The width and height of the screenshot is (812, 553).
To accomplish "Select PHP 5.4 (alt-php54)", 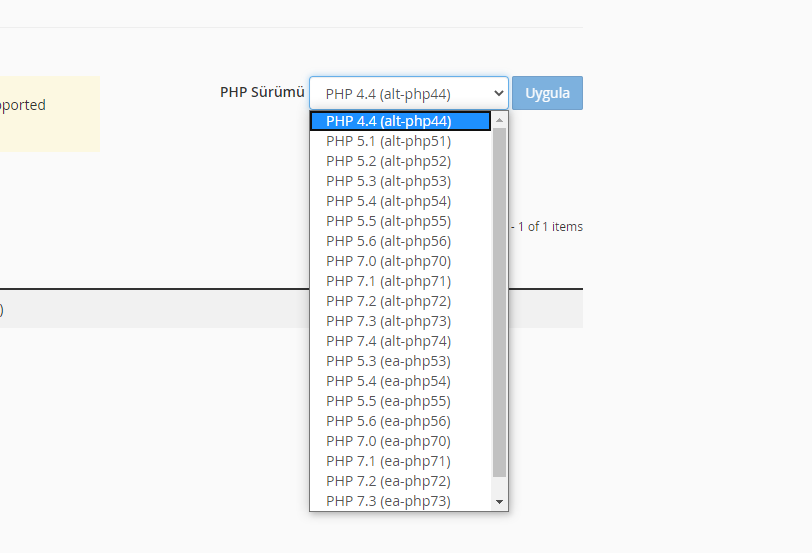I will pyautogui.click(x=400, y=201).
